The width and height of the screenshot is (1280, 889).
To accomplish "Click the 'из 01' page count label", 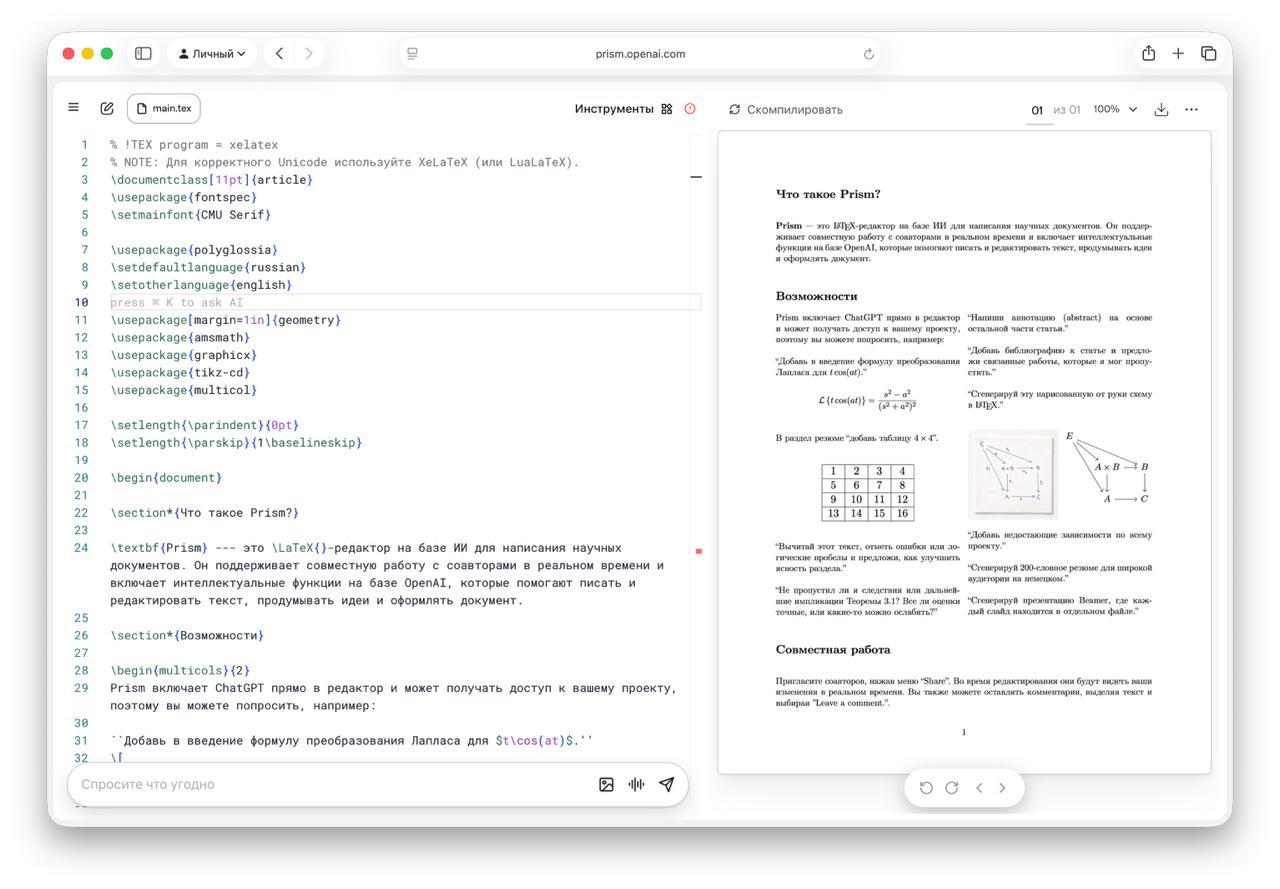I will coord(1067,110).
